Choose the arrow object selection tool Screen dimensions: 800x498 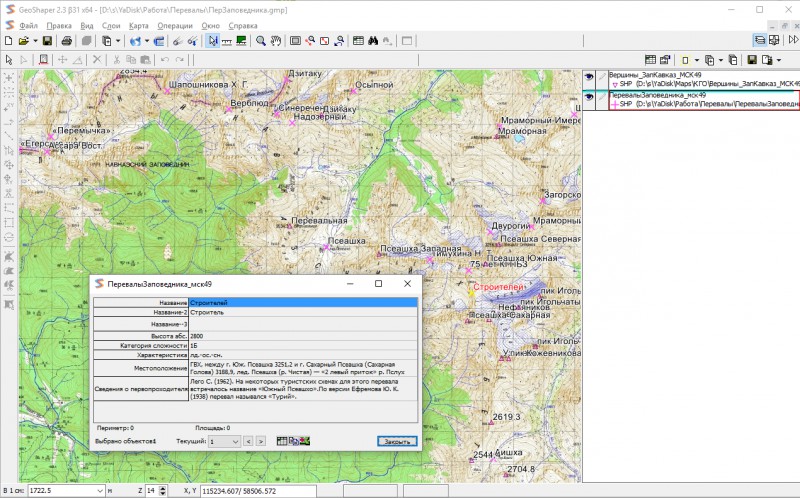click(213, 41)
